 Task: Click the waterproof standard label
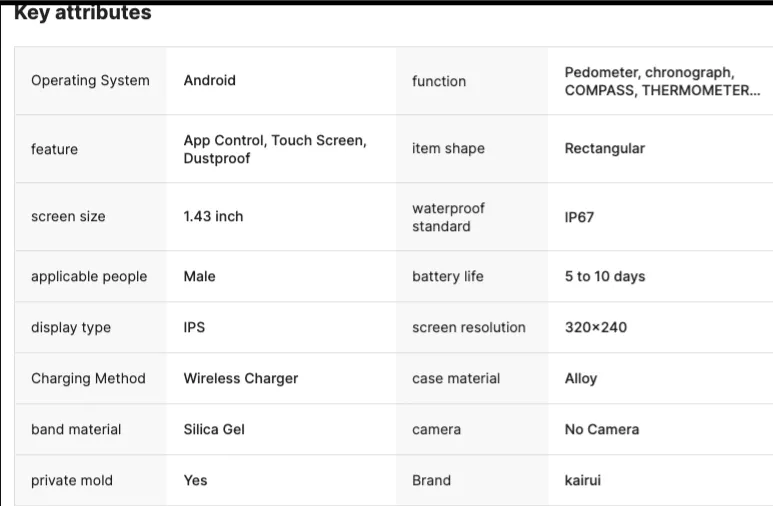(x=448, y=217)
